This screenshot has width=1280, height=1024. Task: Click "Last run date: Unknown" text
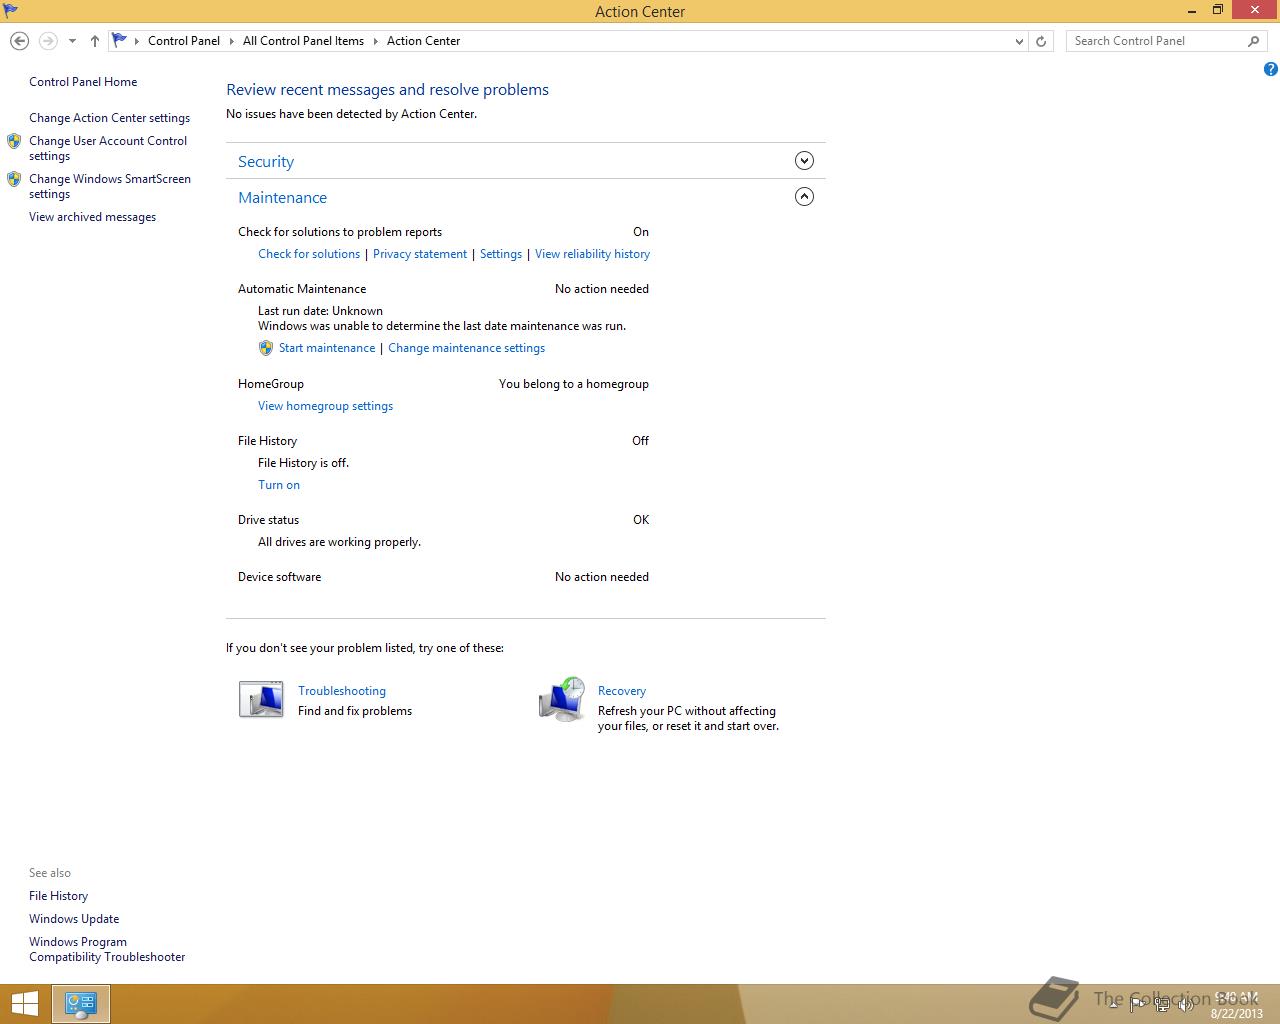coord(320,311)
